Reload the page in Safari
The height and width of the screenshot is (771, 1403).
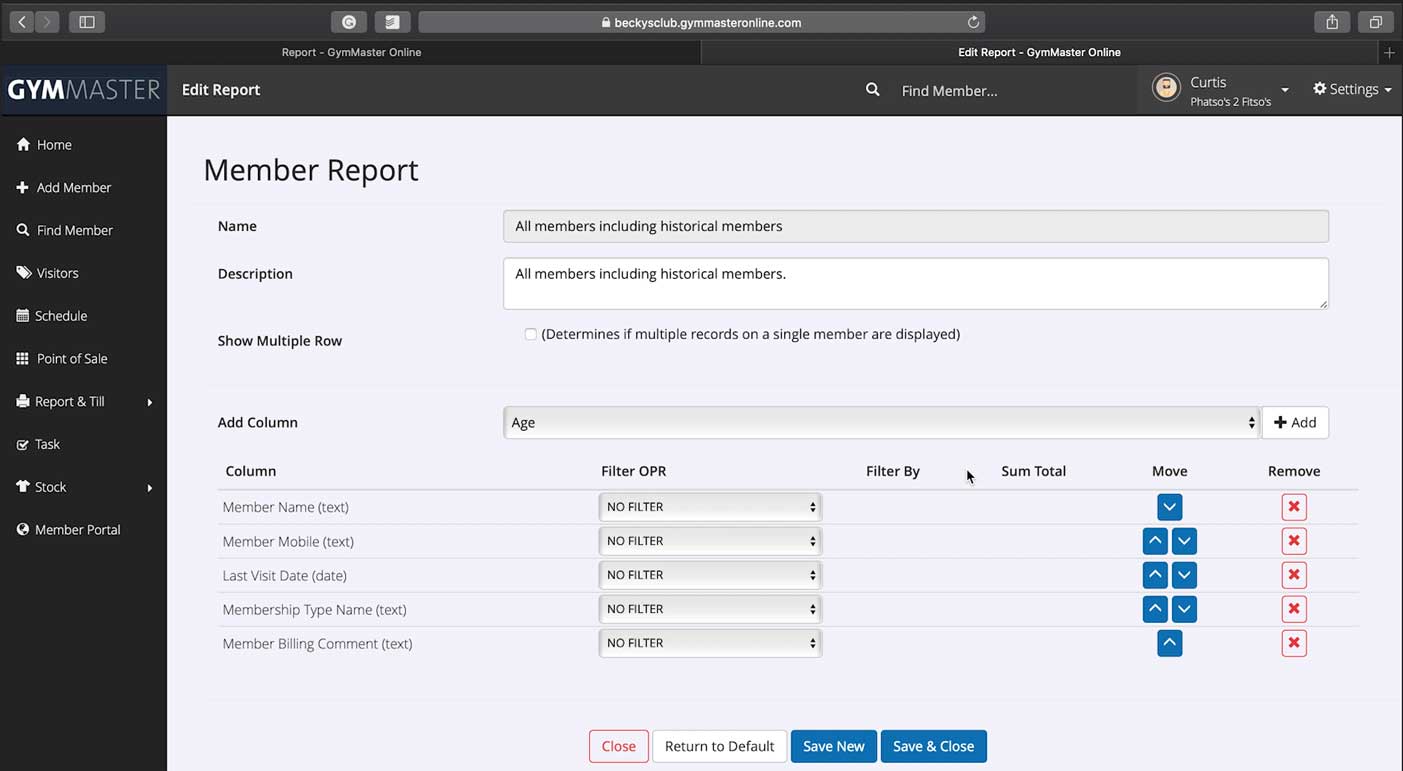coord(972,22)
